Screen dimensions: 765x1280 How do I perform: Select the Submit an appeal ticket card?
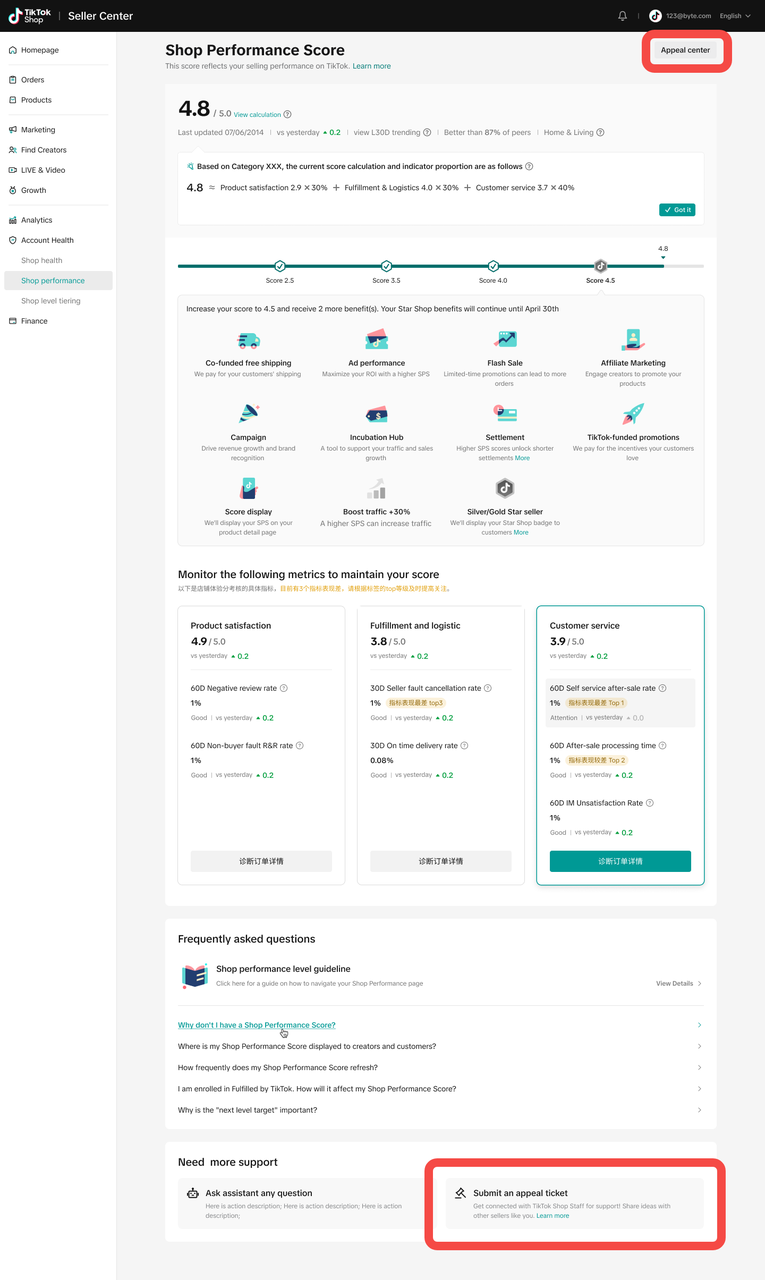pyautogui.click(x=574, y=1203)
